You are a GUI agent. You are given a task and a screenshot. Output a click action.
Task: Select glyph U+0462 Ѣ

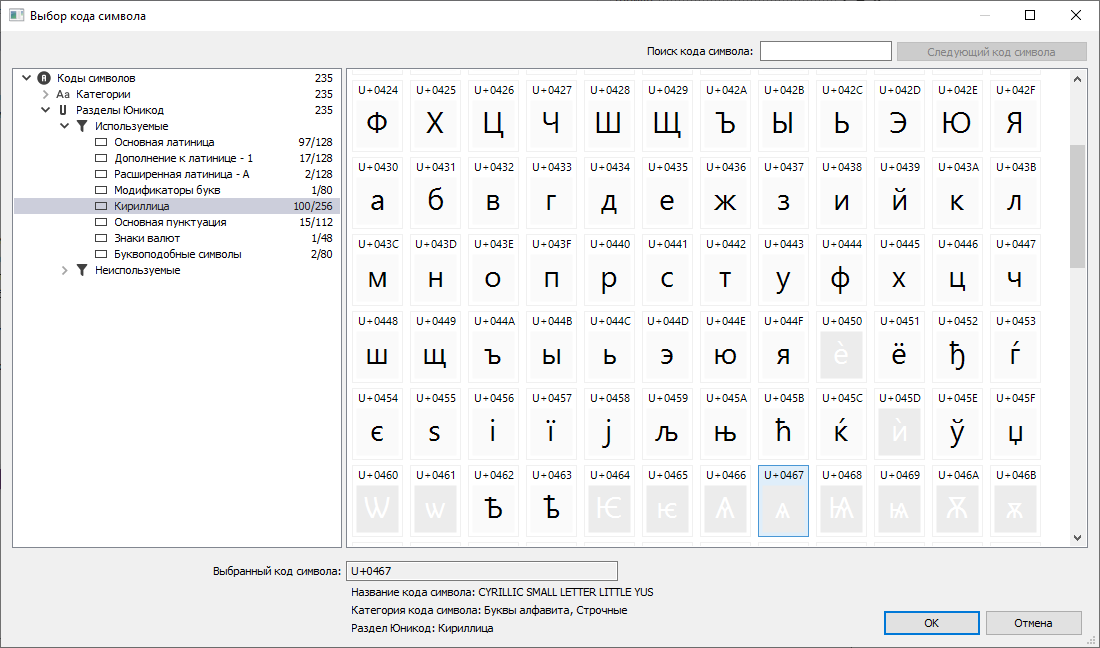pos(493,501)
